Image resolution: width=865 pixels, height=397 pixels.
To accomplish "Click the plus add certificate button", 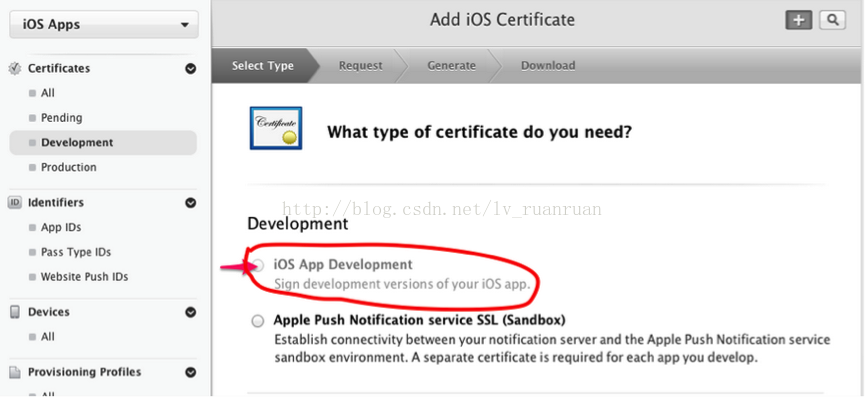I will click(x=799, y=21).
